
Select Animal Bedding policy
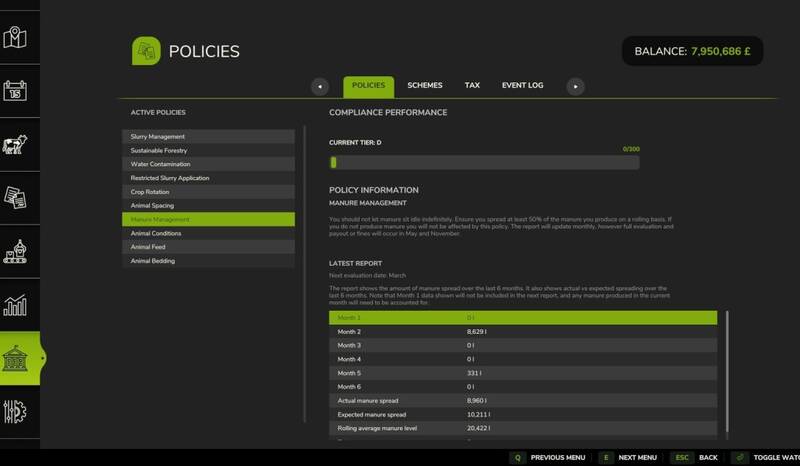pyautogui.click(x=208, y=261)
